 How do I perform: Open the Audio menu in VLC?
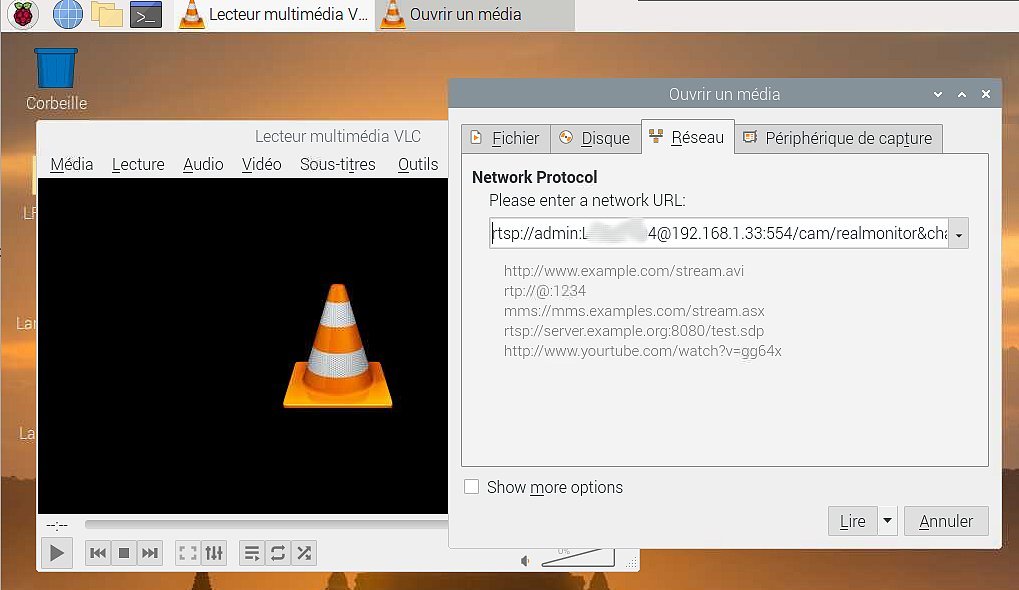tap(203, 164)
